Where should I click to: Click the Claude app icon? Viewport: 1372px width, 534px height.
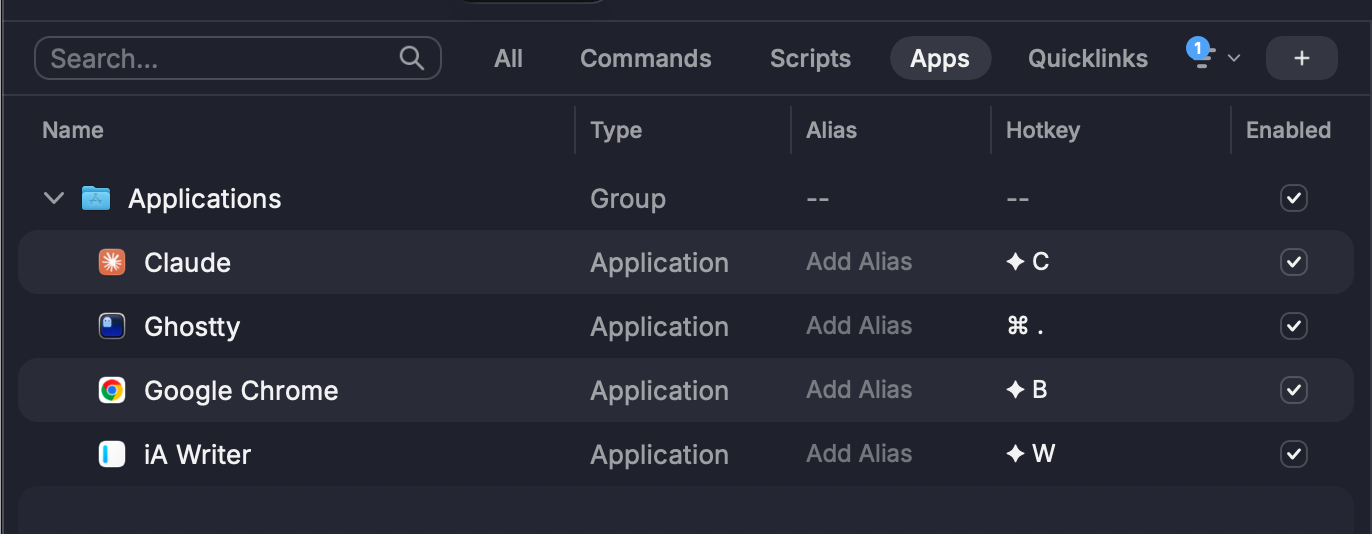coord(112,262)
